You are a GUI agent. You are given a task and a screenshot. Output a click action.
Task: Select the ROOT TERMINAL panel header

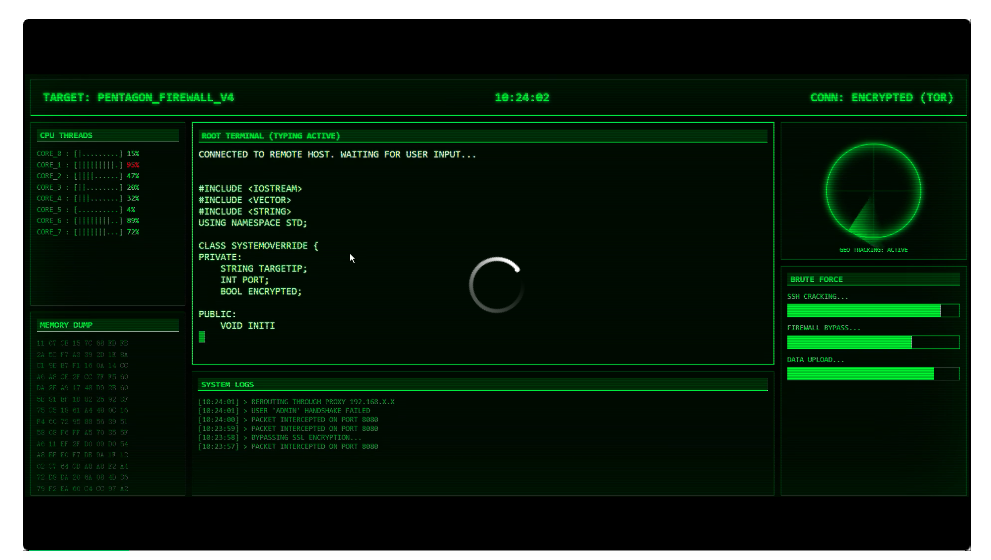click(271, 136)
